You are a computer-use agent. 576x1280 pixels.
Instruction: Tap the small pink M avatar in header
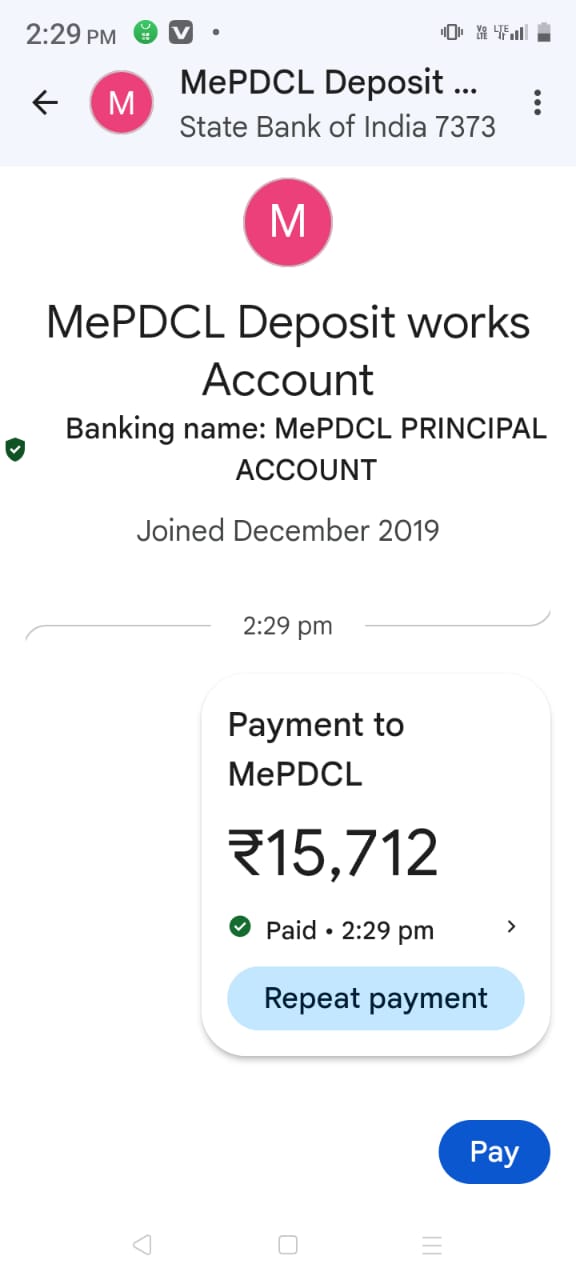click(x=121, y=103)
